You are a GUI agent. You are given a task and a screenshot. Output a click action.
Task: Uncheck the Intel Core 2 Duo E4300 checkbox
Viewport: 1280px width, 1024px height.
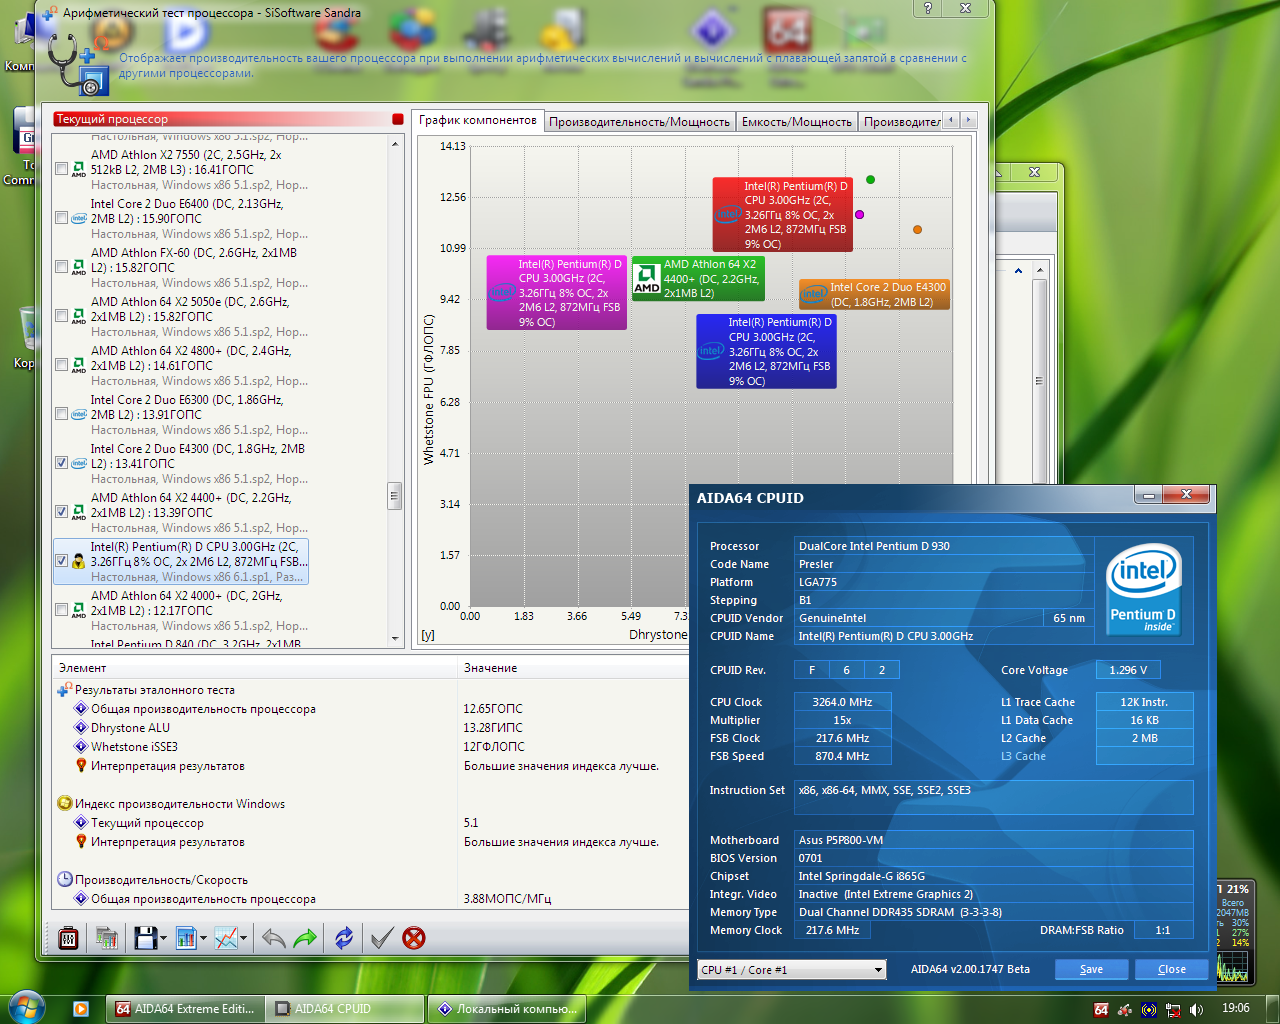[x=62, y=463]
